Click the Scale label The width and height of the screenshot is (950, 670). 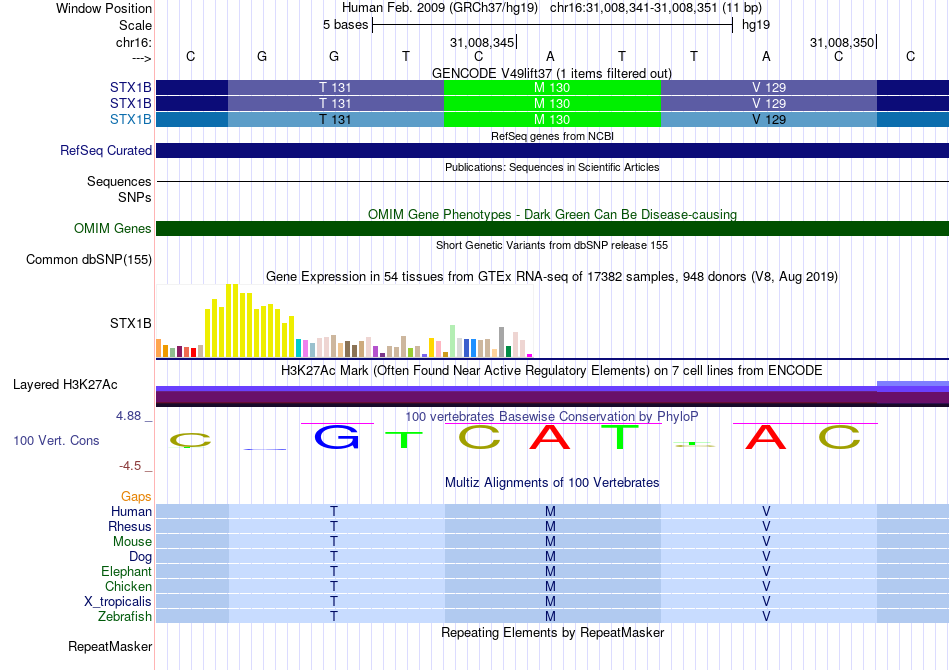[x=135, y=25]
